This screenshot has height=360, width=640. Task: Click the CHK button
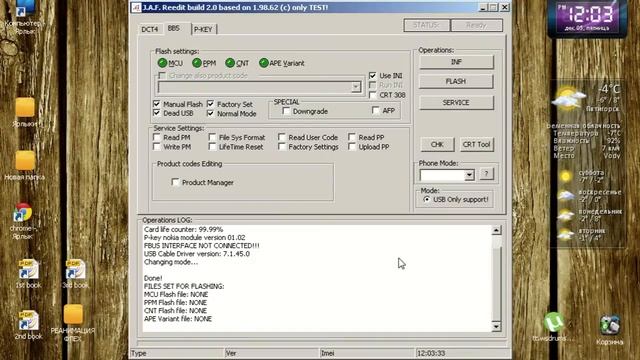pos(437,144)
